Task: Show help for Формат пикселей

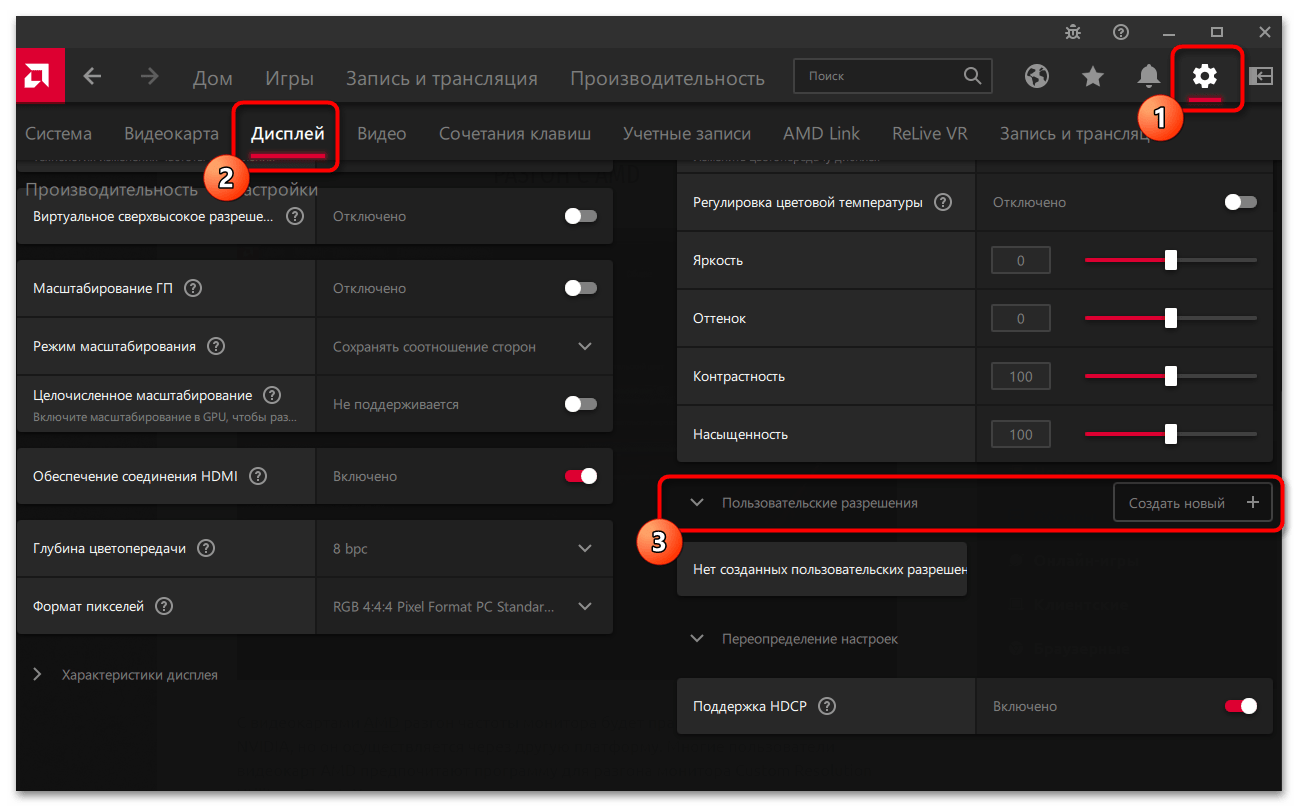Action: click(163, 606)
